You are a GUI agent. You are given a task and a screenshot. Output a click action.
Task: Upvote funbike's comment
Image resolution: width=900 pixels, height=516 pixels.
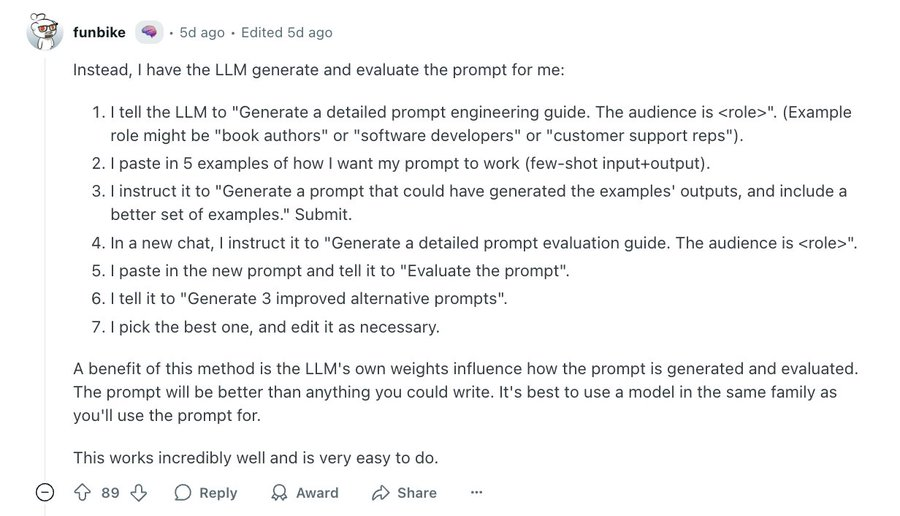83,492
